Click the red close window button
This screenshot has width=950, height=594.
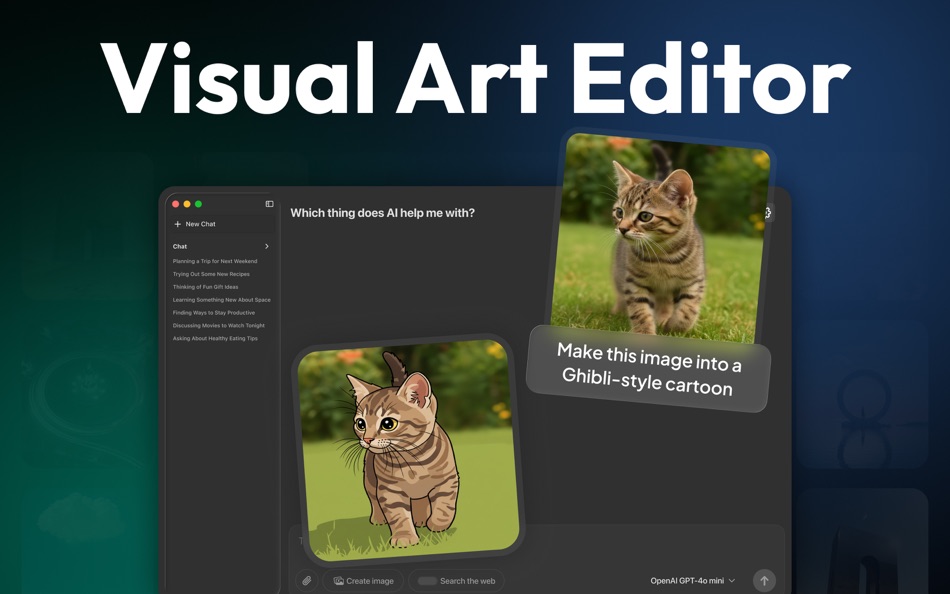click(x=176, y=204)
